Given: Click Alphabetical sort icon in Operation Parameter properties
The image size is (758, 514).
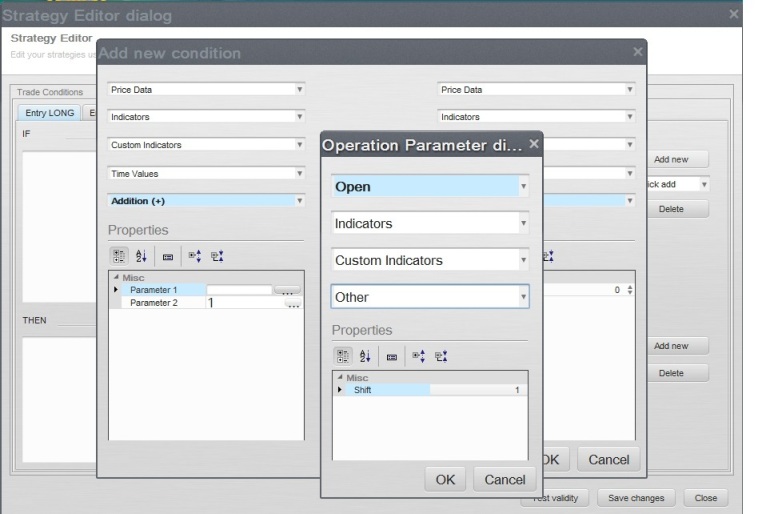Looking at the screenshot, I should tap(365, 356).
